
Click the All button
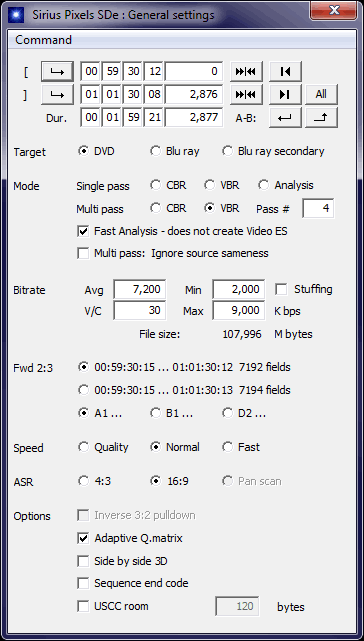[321, 94]
